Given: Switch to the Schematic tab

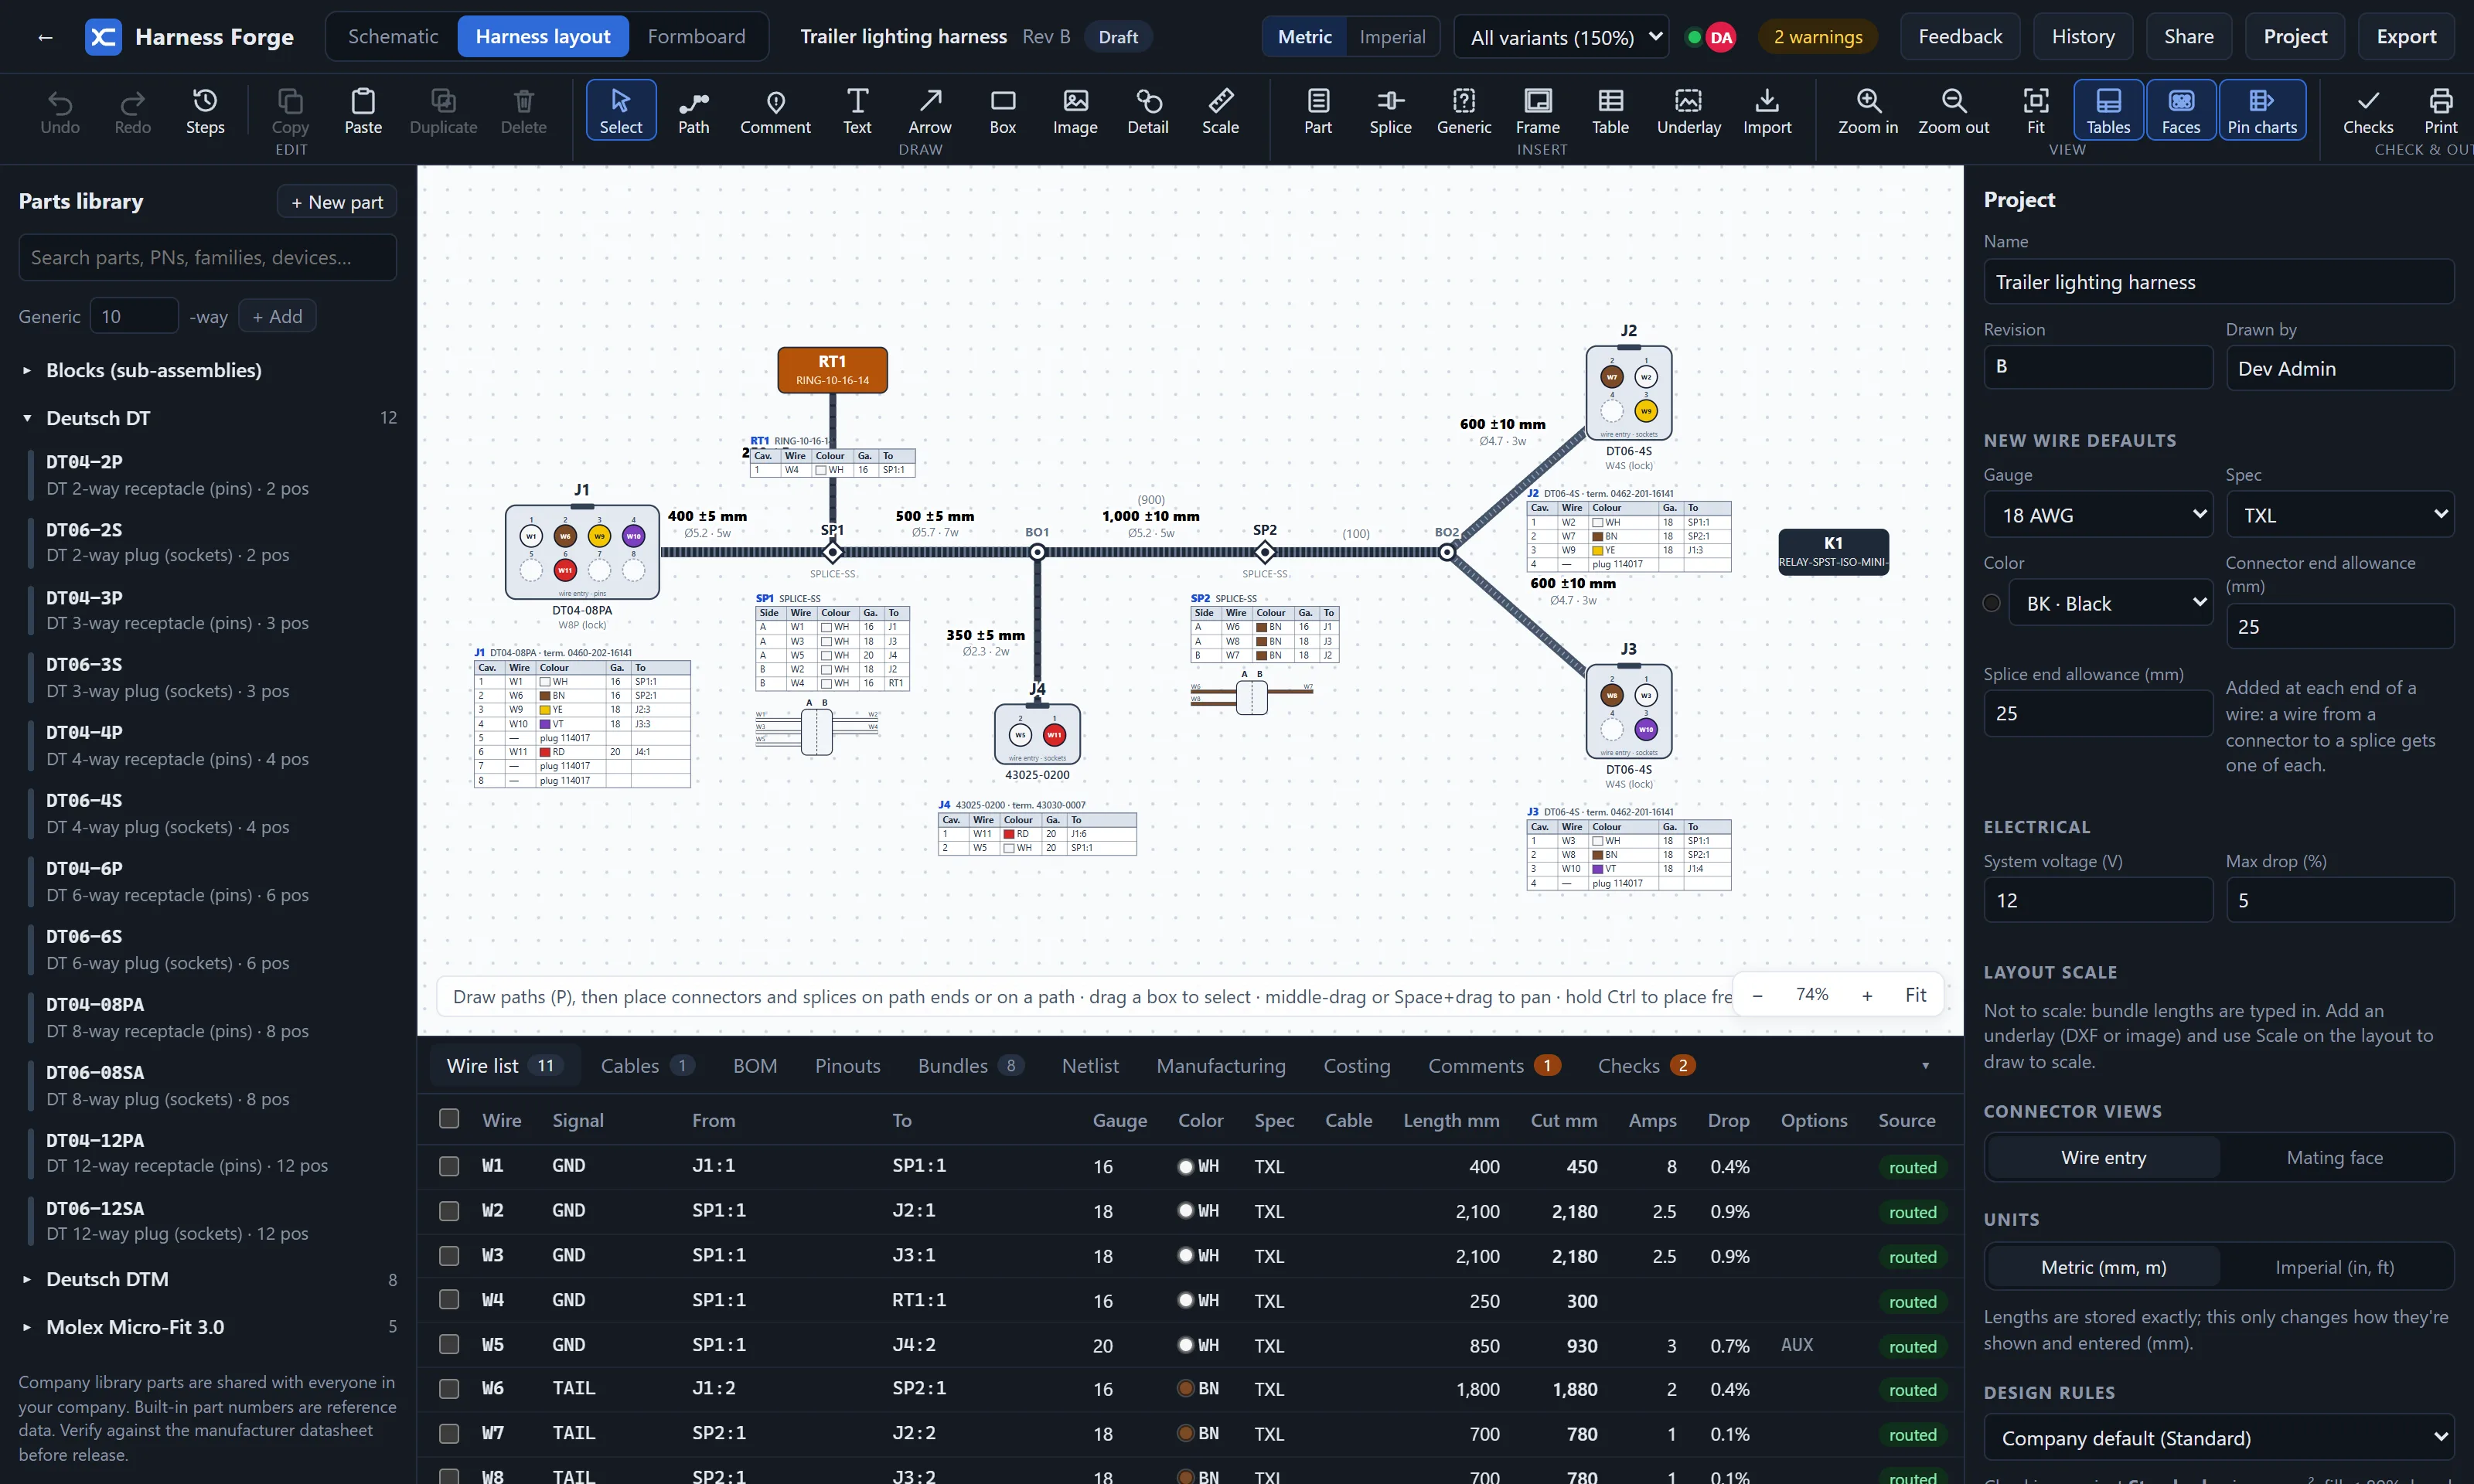Looking at the screenshot, I should [x=393, y=37].
